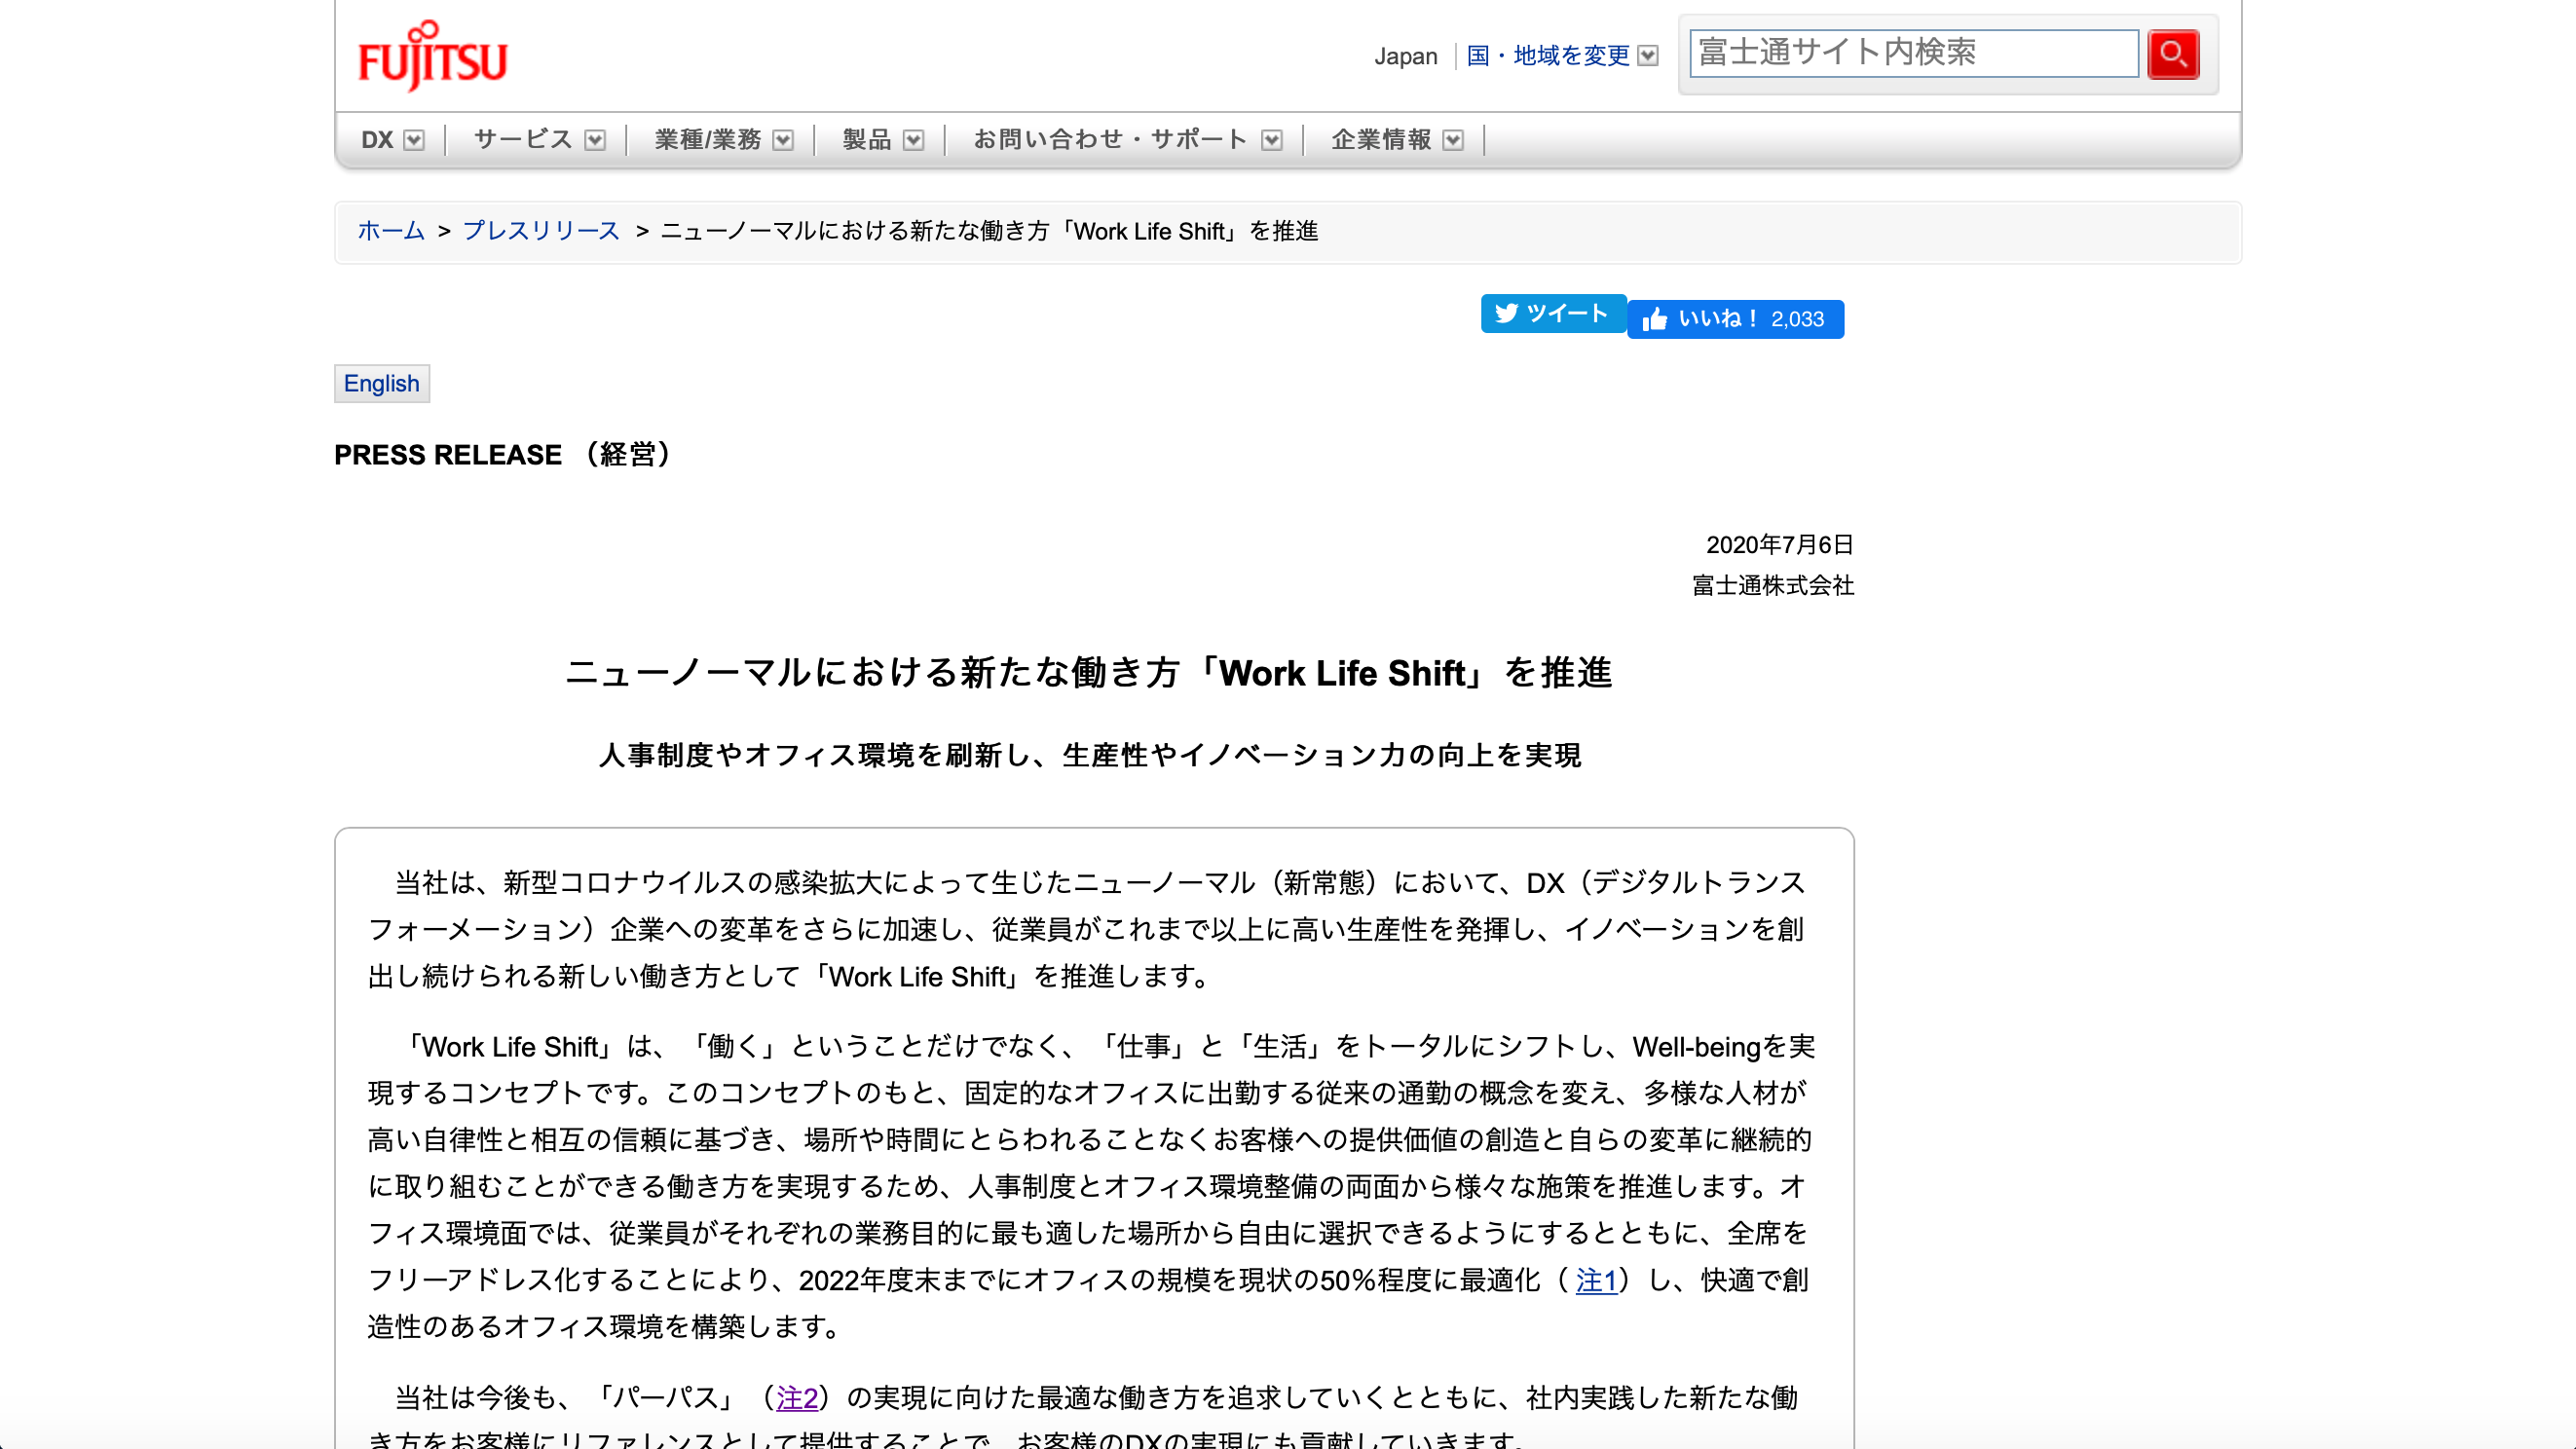
Task: Click the arrow icon next to 企業情報
Action: (x=1453, y=140)
